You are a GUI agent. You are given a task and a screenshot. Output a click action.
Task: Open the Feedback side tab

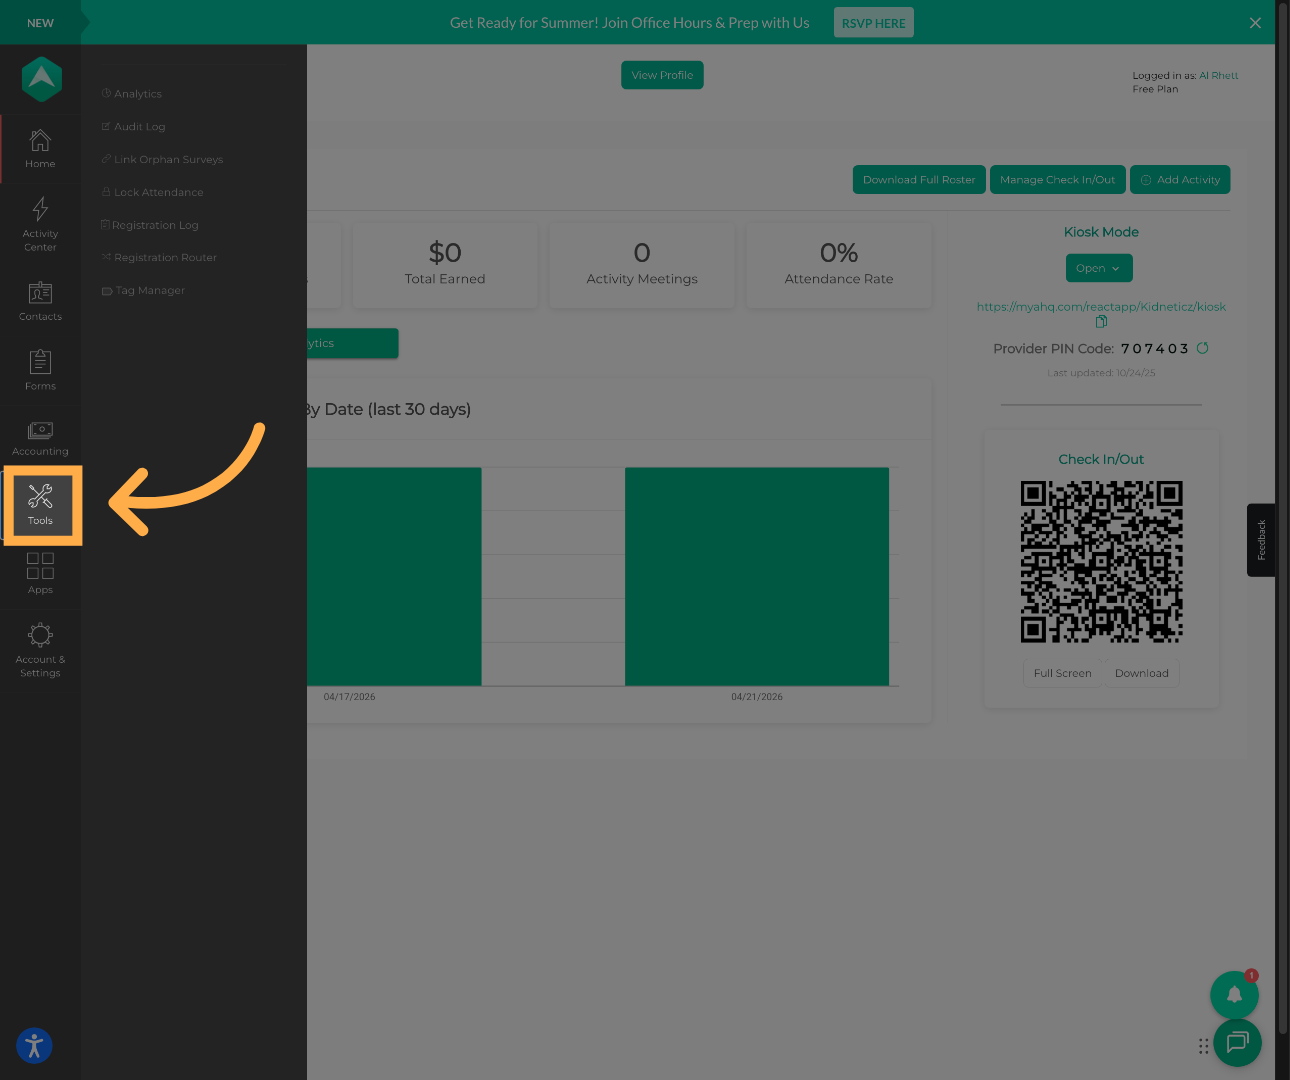click(x=1261, y=540)
